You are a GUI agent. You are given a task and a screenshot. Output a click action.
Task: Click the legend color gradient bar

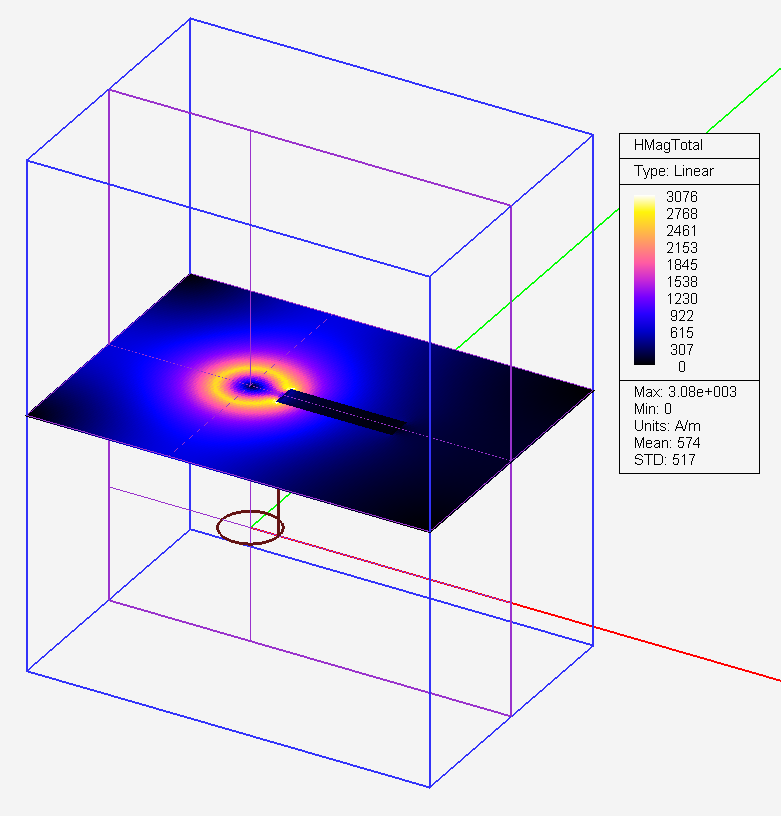[642, 281]
